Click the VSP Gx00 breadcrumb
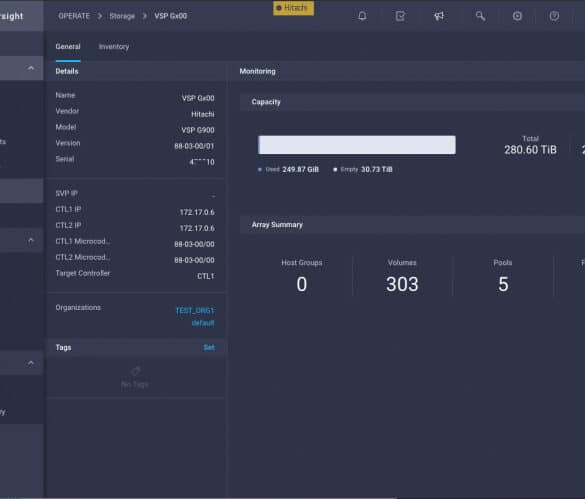585x499 pixels. pyautogui.click(x=171, y=16)
